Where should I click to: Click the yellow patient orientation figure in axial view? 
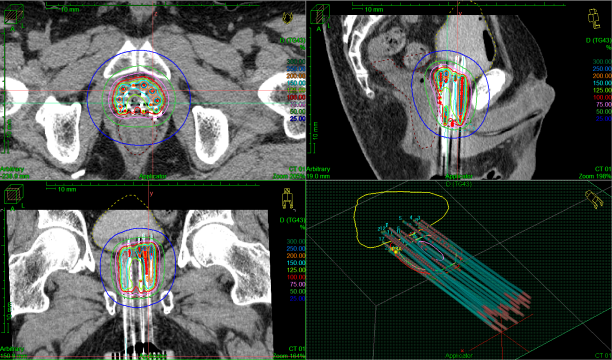click(x=287, y=18)
